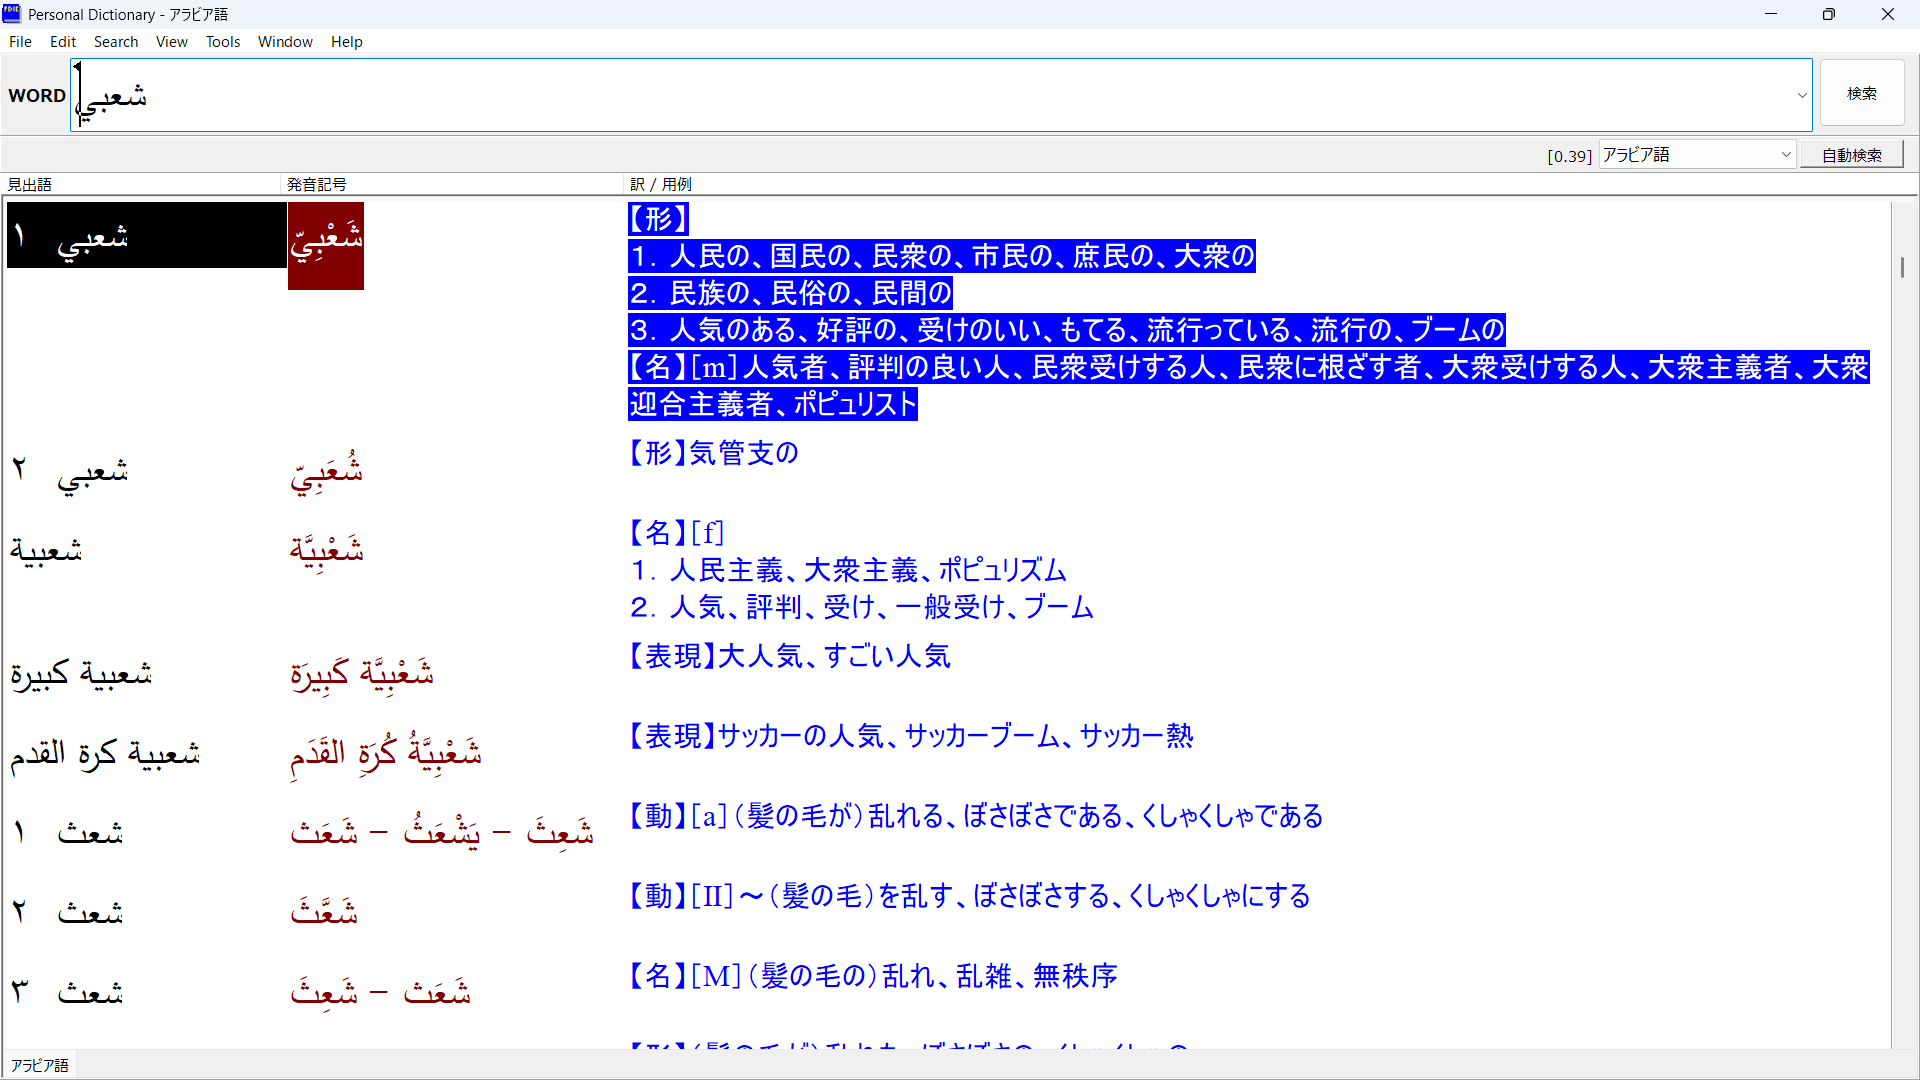Open the Tools menu
Image resolution: width=1920 pixels, height=1080 pixels.
point(222,41)
